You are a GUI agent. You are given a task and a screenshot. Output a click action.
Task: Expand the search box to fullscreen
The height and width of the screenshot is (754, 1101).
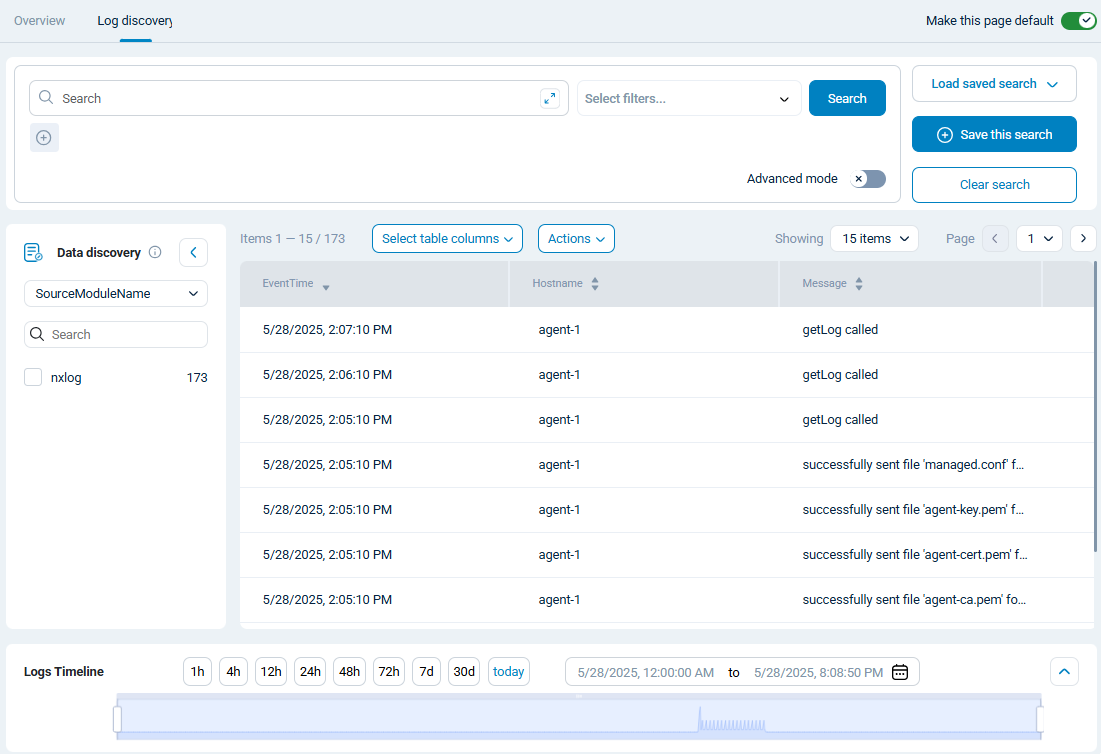pos(549,98)
